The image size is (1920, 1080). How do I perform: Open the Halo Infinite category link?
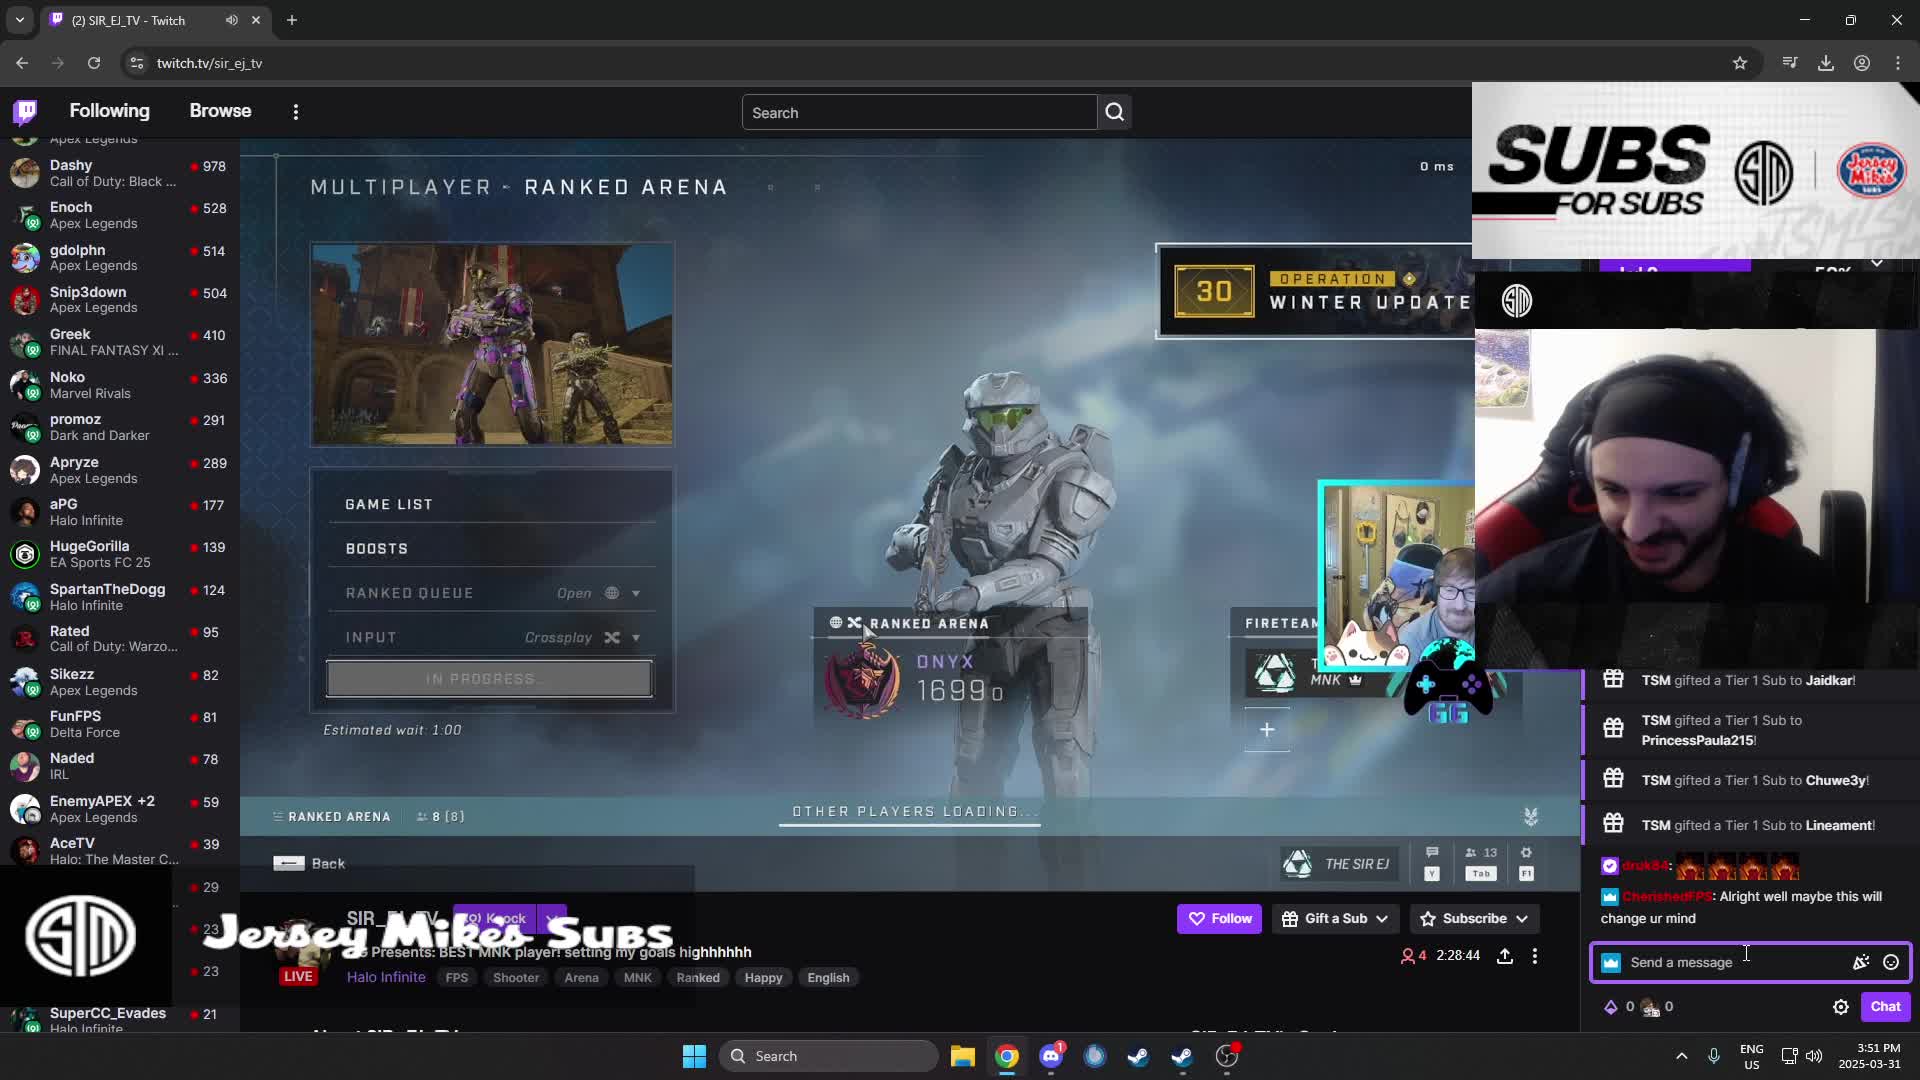[386, 977]
